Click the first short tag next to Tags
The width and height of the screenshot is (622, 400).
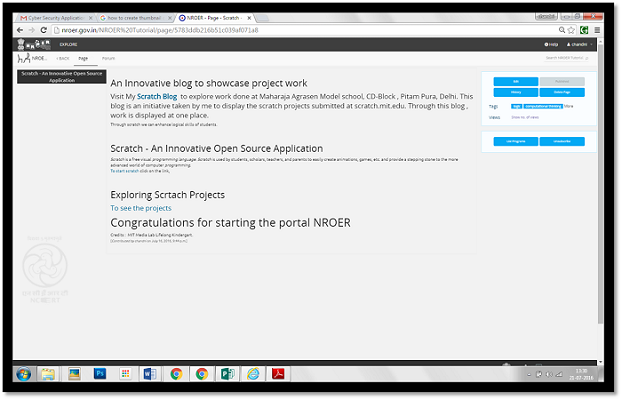tap(516, 106)
